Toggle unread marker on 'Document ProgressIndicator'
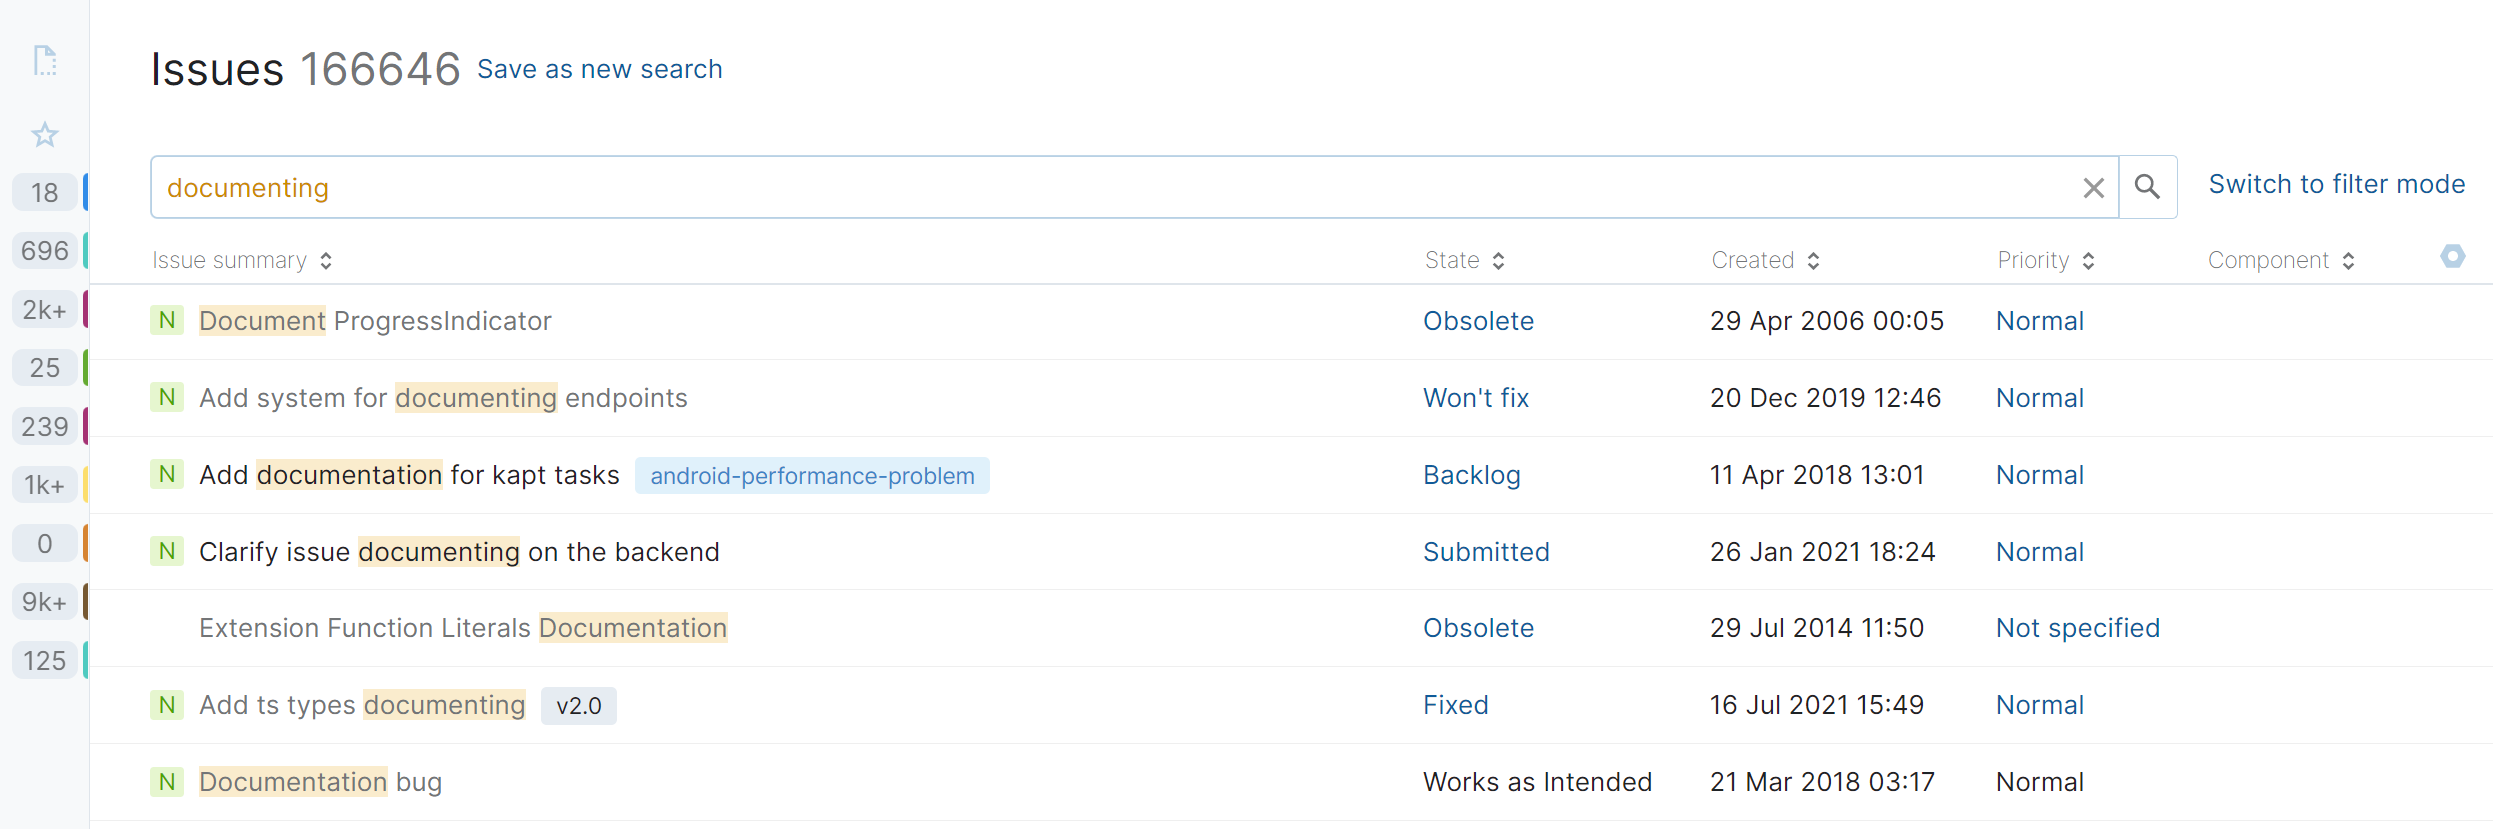This screenshot has height=829, width=2493. (167, 321)
